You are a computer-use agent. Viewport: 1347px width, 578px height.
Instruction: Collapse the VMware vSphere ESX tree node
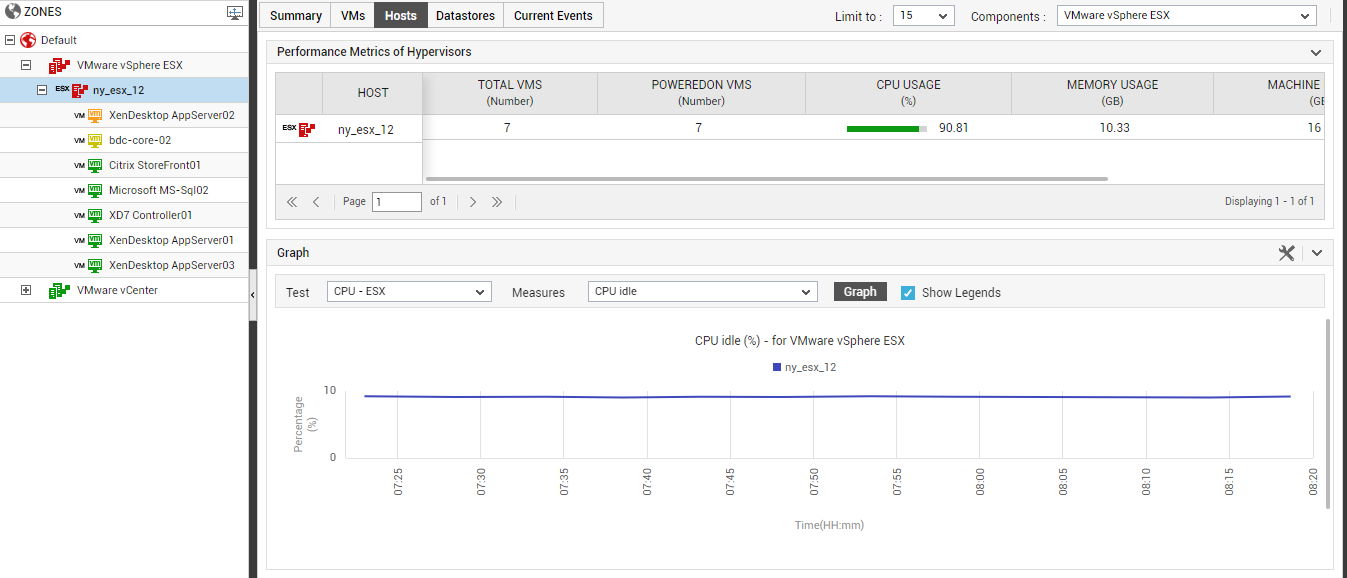[x=26, y=65]
